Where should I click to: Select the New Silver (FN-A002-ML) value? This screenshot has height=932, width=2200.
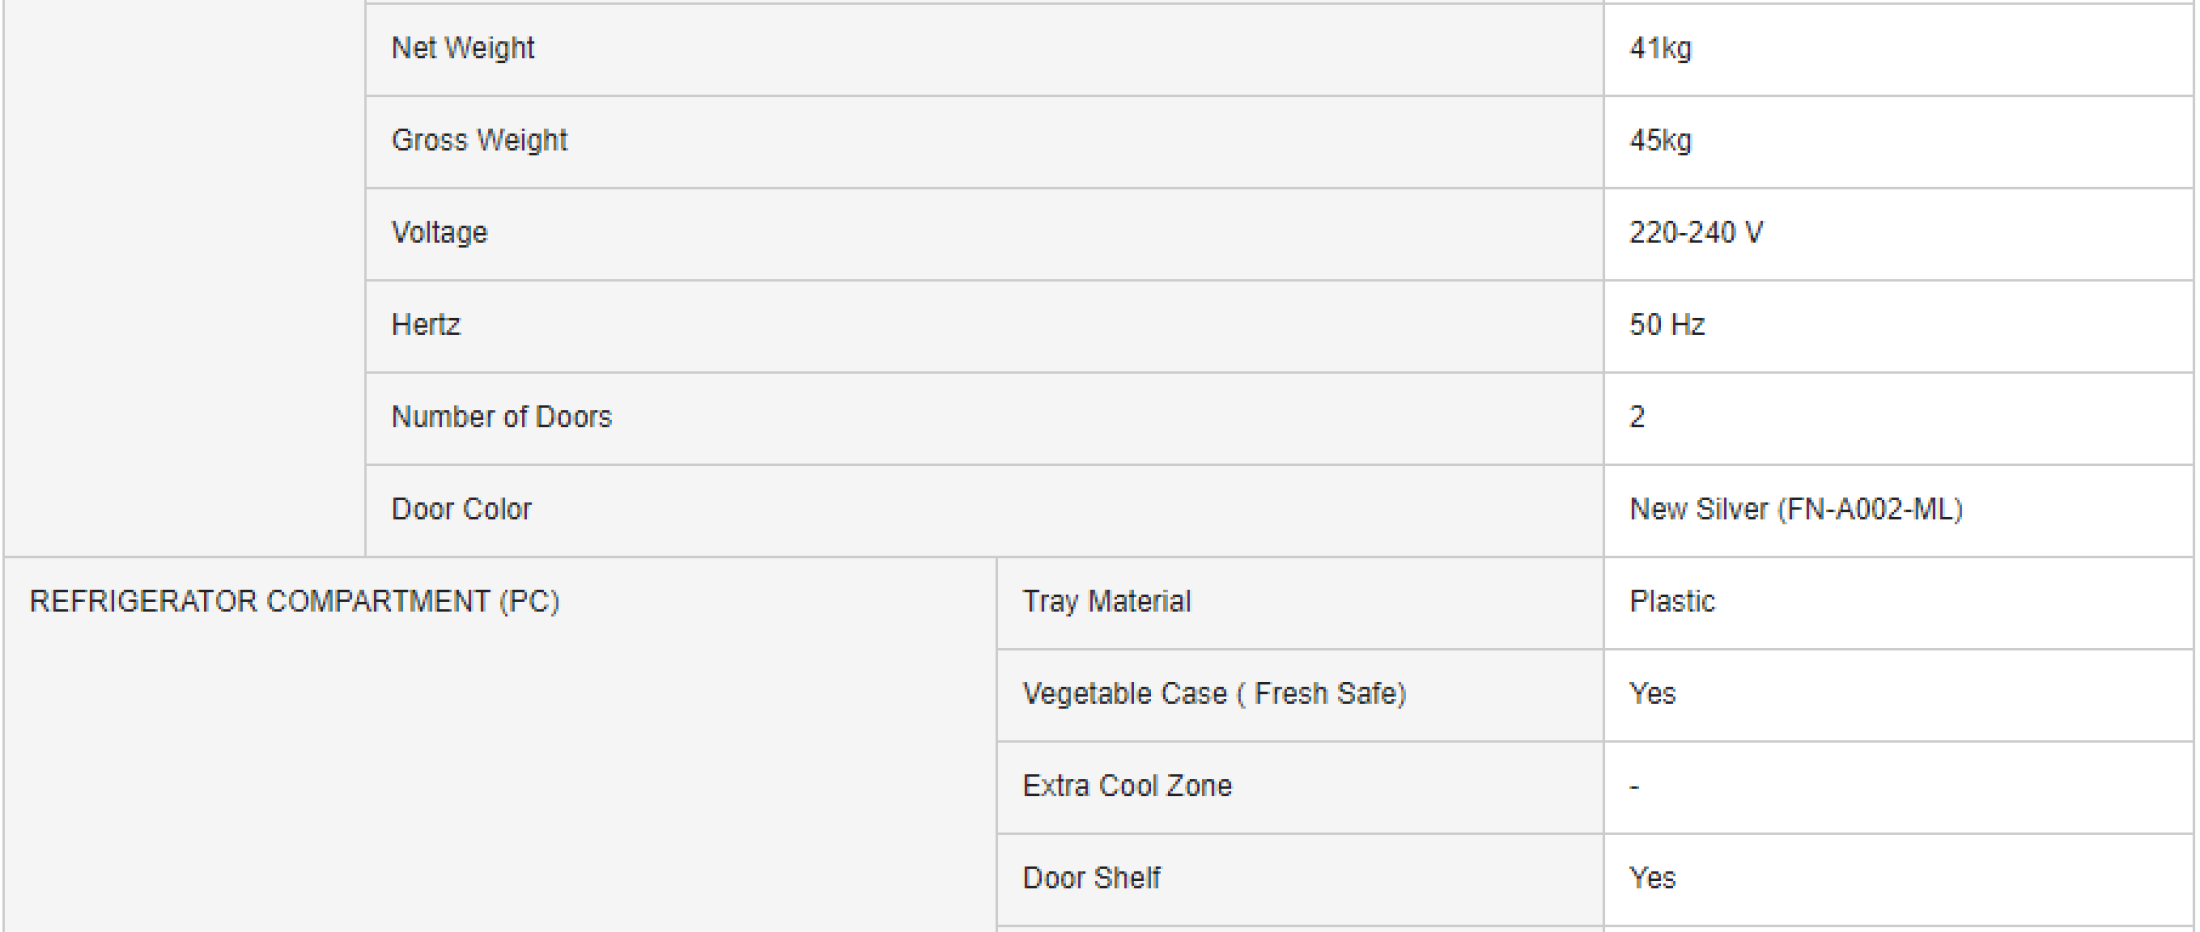tap(1796, 509)
